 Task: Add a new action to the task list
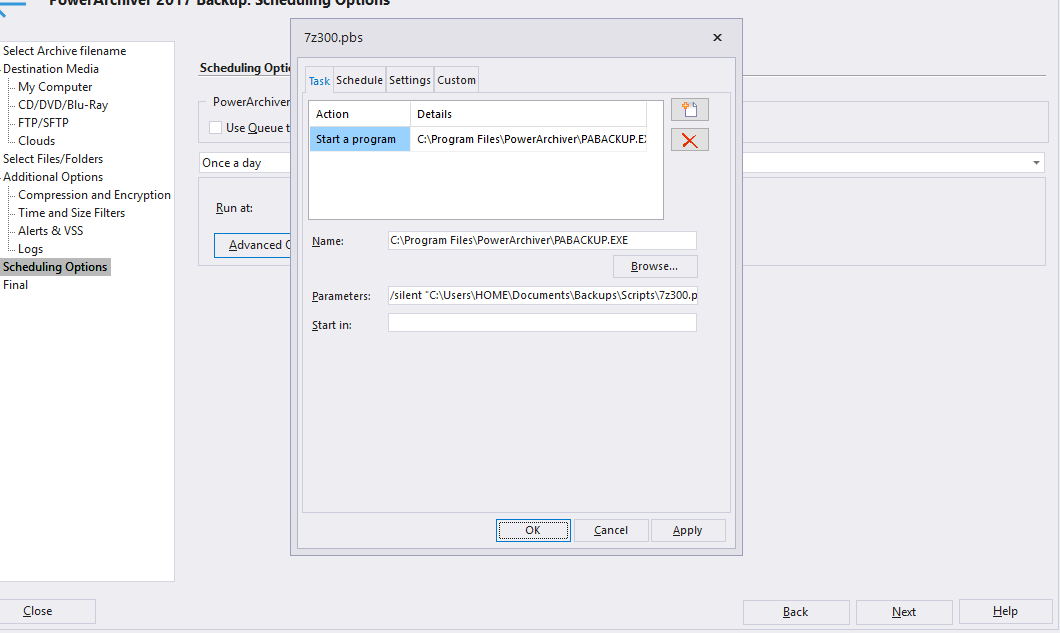coord(690,110)
